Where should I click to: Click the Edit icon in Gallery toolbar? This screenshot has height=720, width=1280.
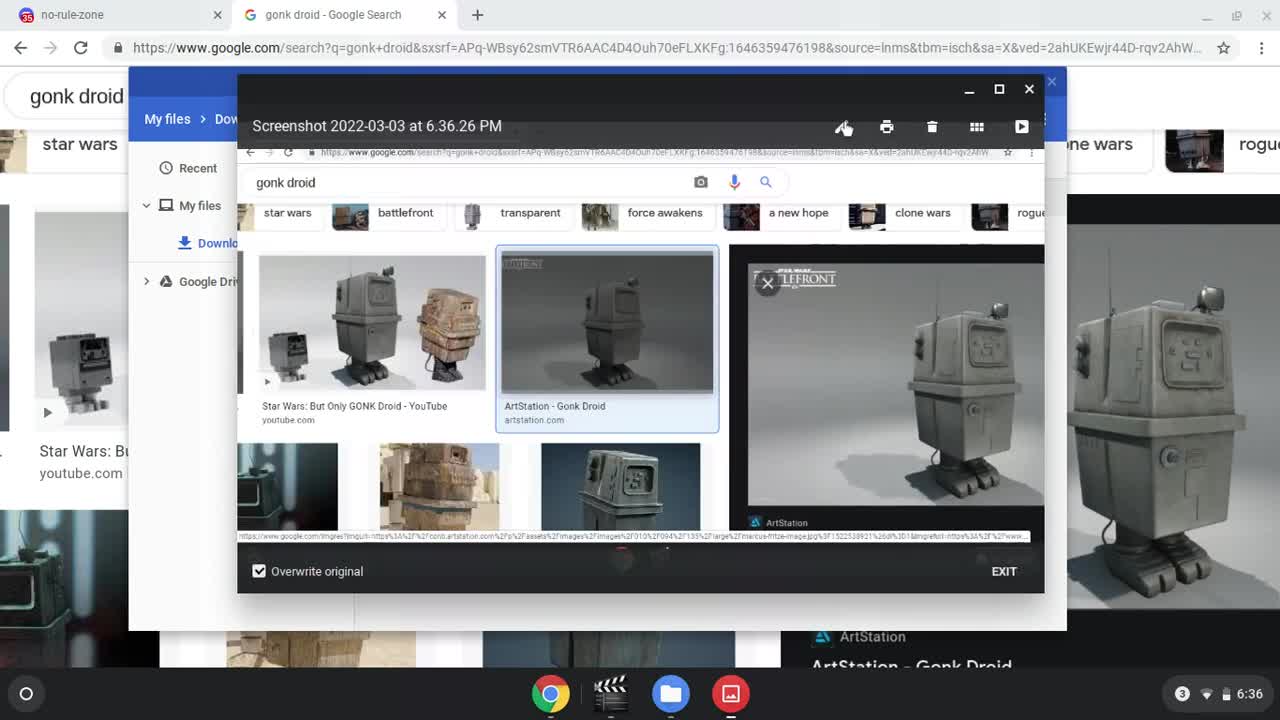point(843,127)
